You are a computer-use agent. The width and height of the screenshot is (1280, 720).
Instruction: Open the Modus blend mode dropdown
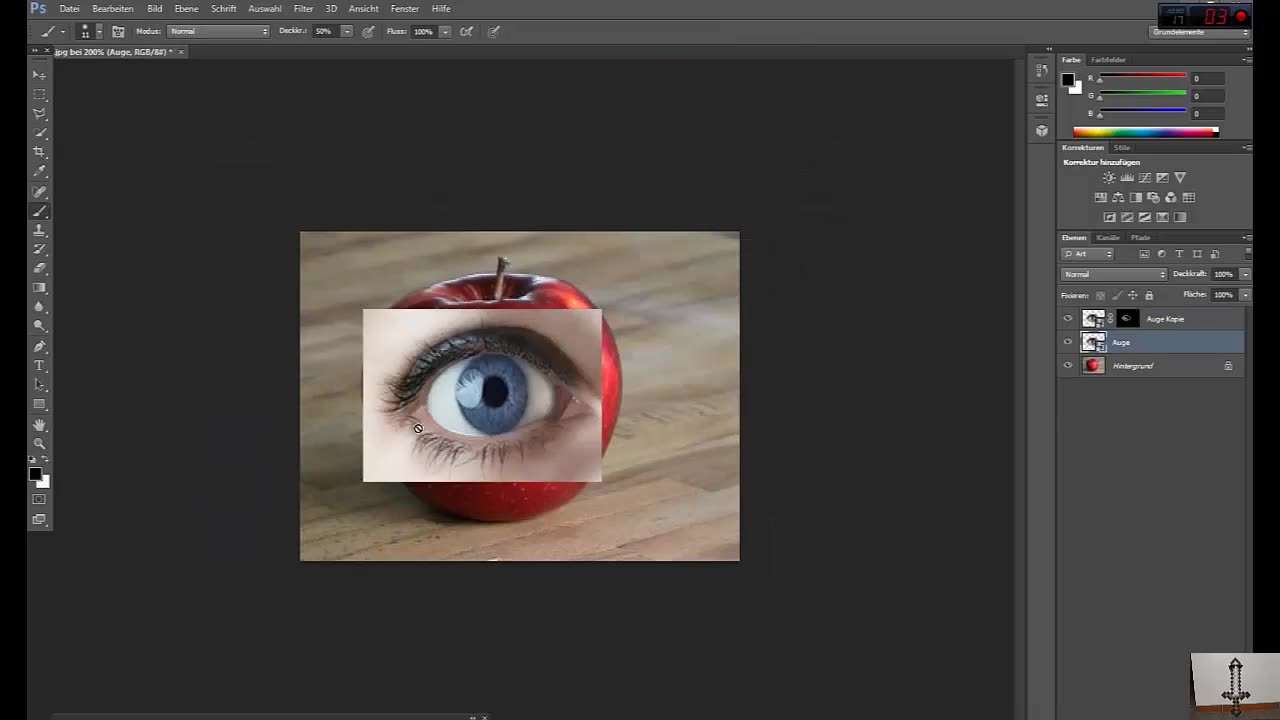219,32
